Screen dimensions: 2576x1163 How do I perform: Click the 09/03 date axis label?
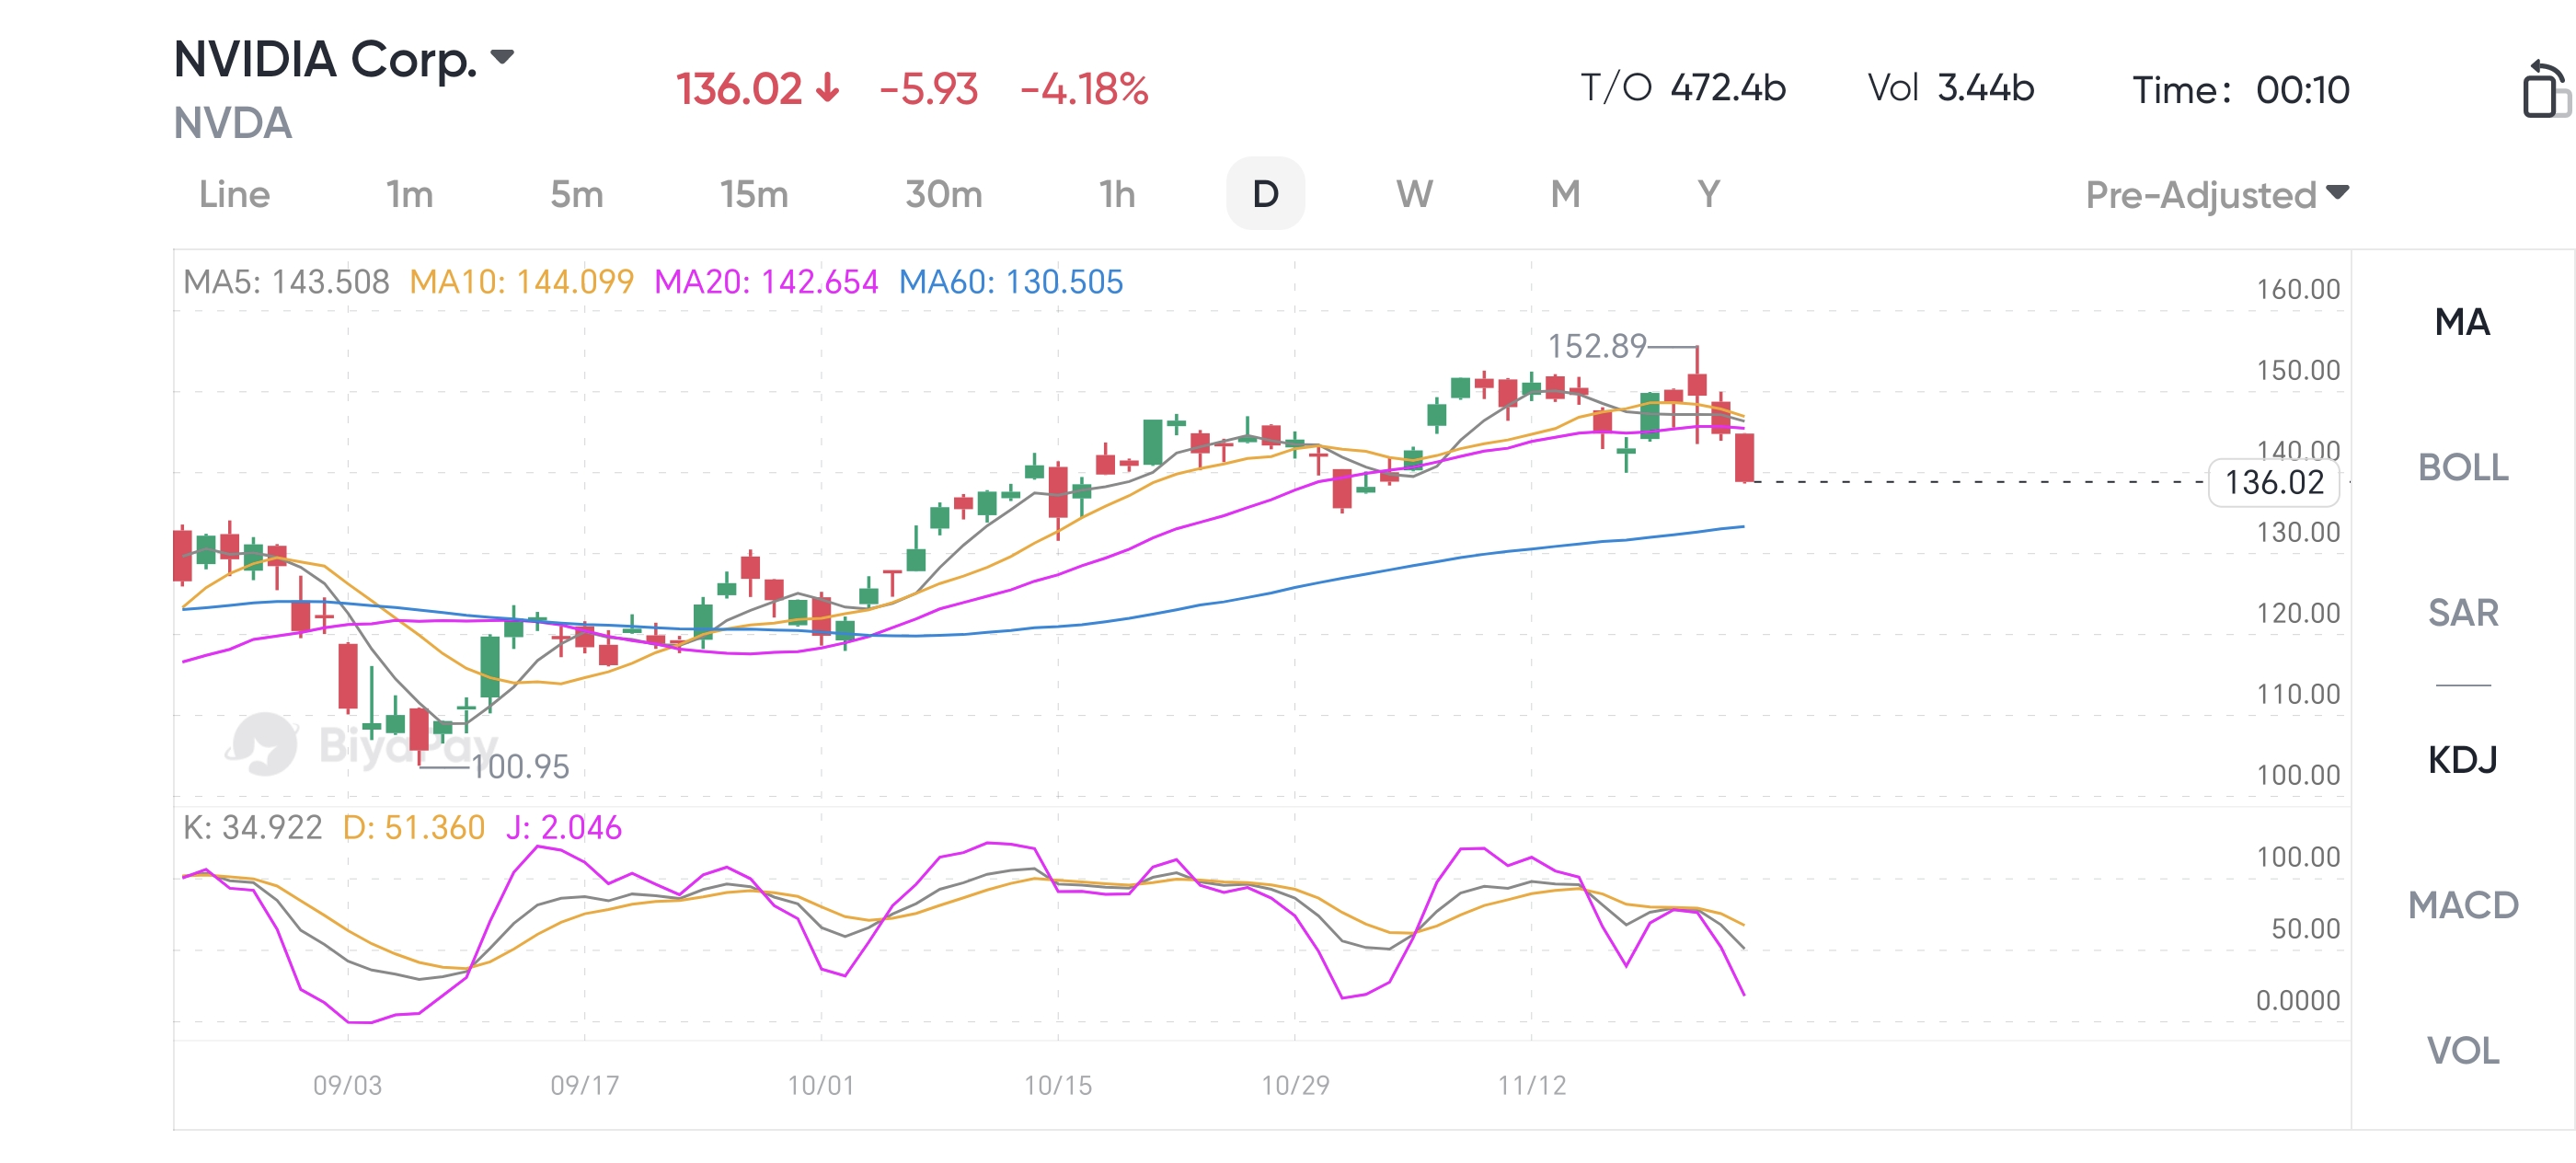[347, 1085]
